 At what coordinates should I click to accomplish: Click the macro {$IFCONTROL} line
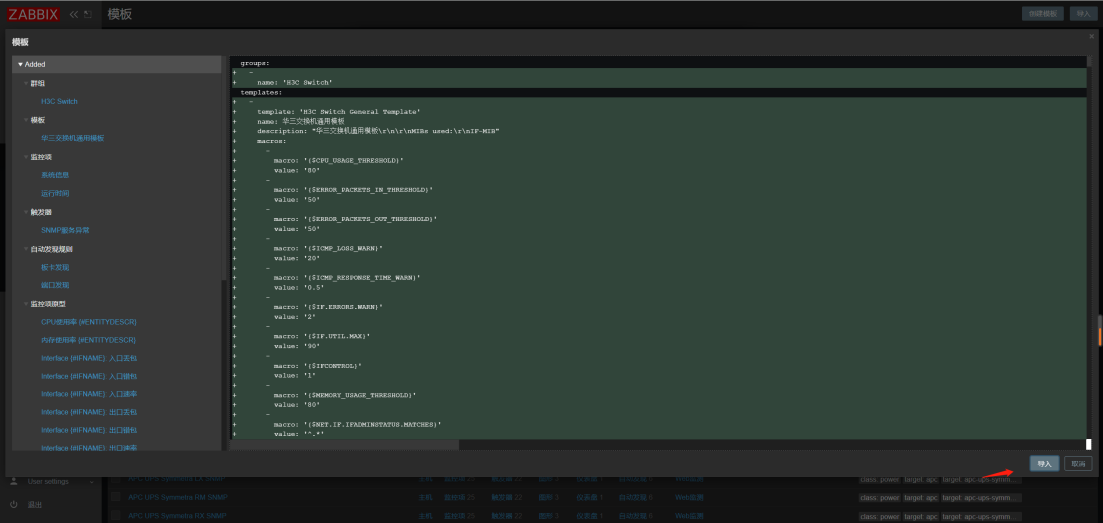coord(318,366)
